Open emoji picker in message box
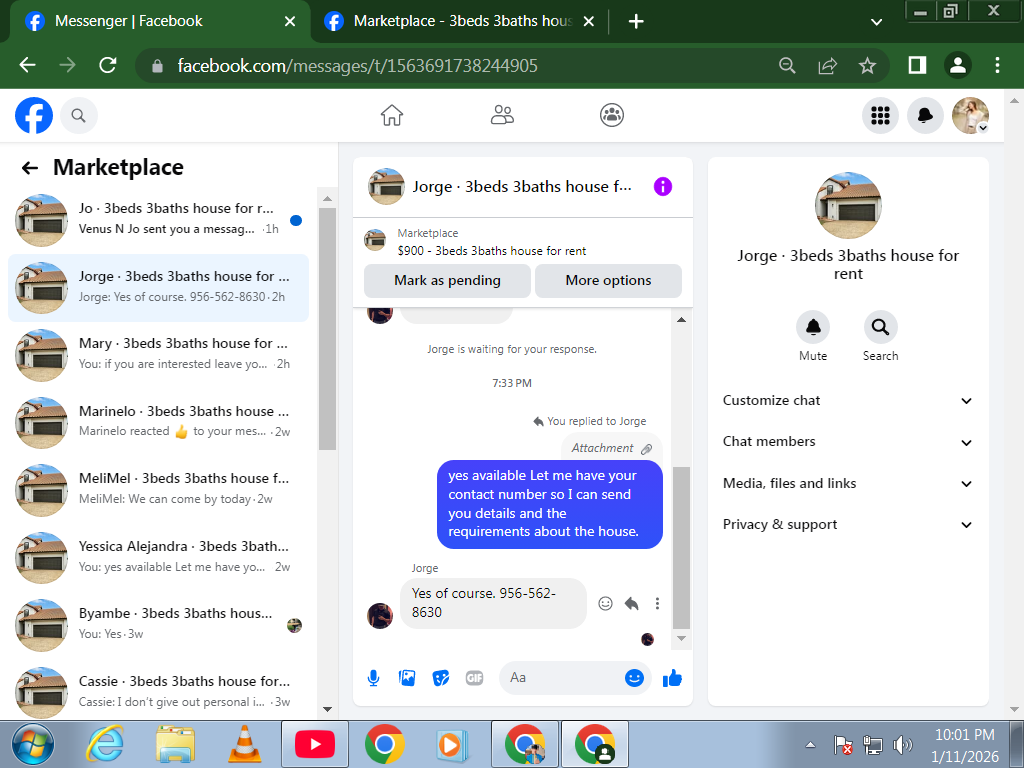This screenshot has height=768, width=1024. click(634, 678)
